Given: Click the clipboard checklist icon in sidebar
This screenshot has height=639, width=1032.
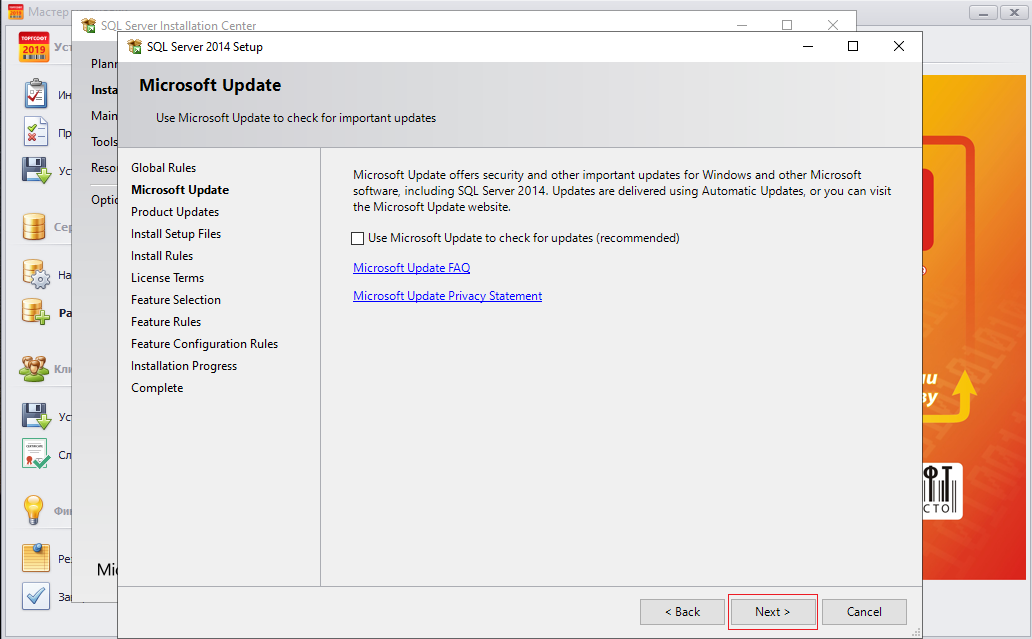Looking at the screenshot, I should (36, 94).
